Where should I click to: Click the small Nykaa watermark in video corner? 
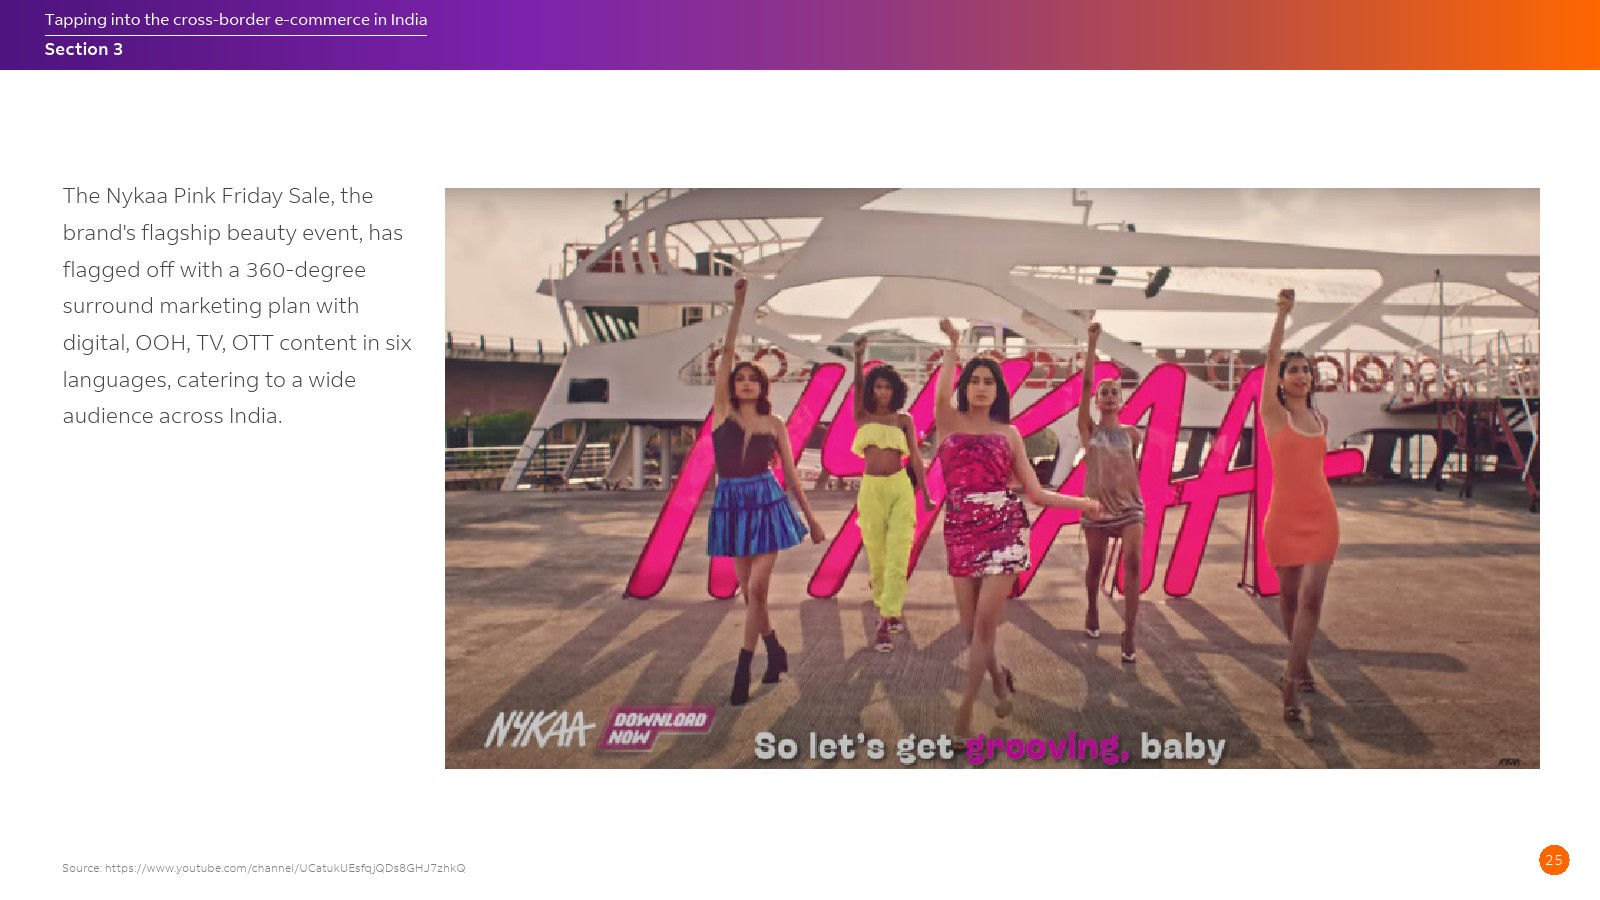pyautogui.click(x=1509, y=762)
